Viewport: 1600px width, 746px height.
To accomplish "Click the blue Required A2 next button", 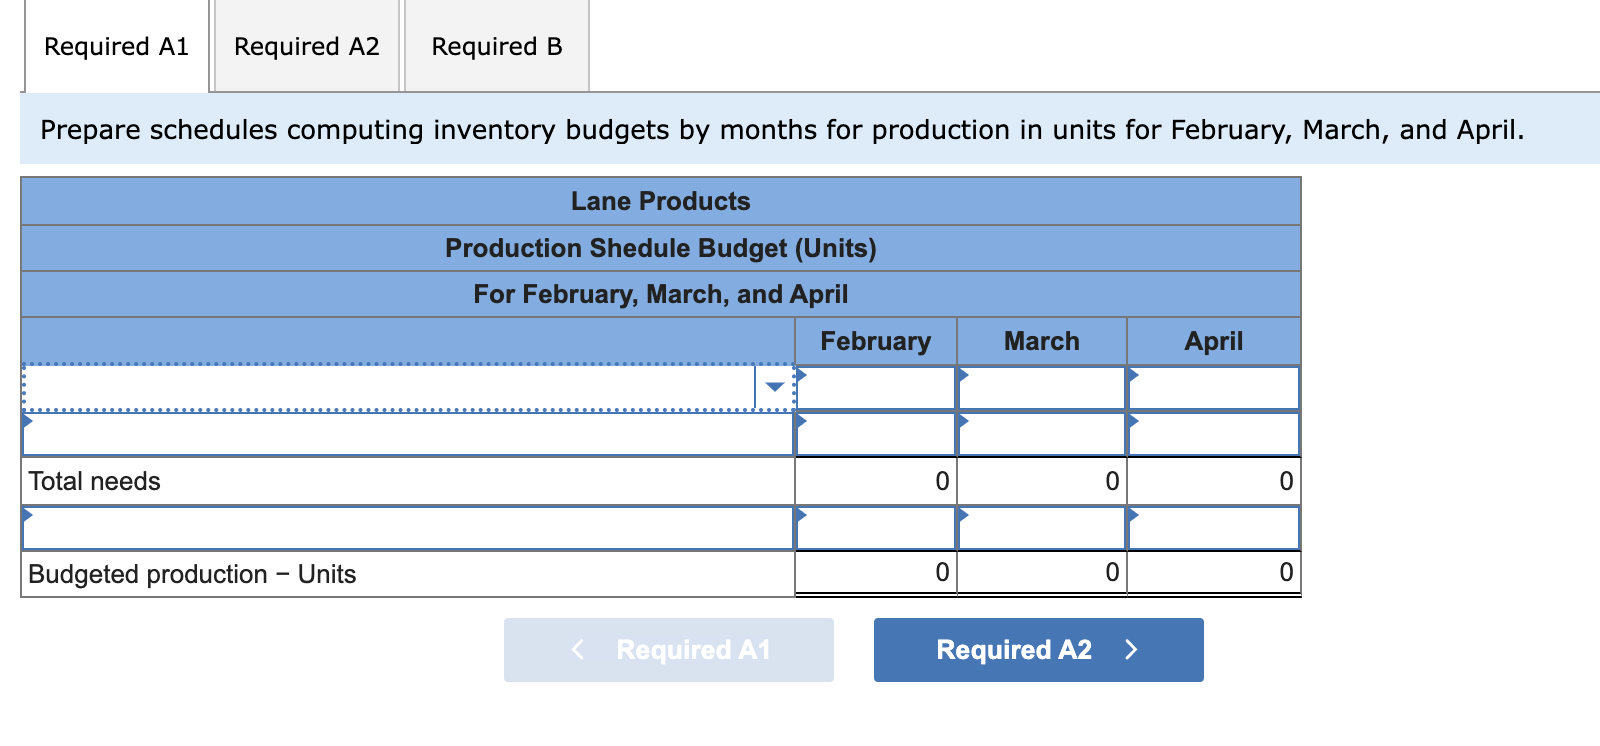I will pyautogui.click(x=1038, y=650).
